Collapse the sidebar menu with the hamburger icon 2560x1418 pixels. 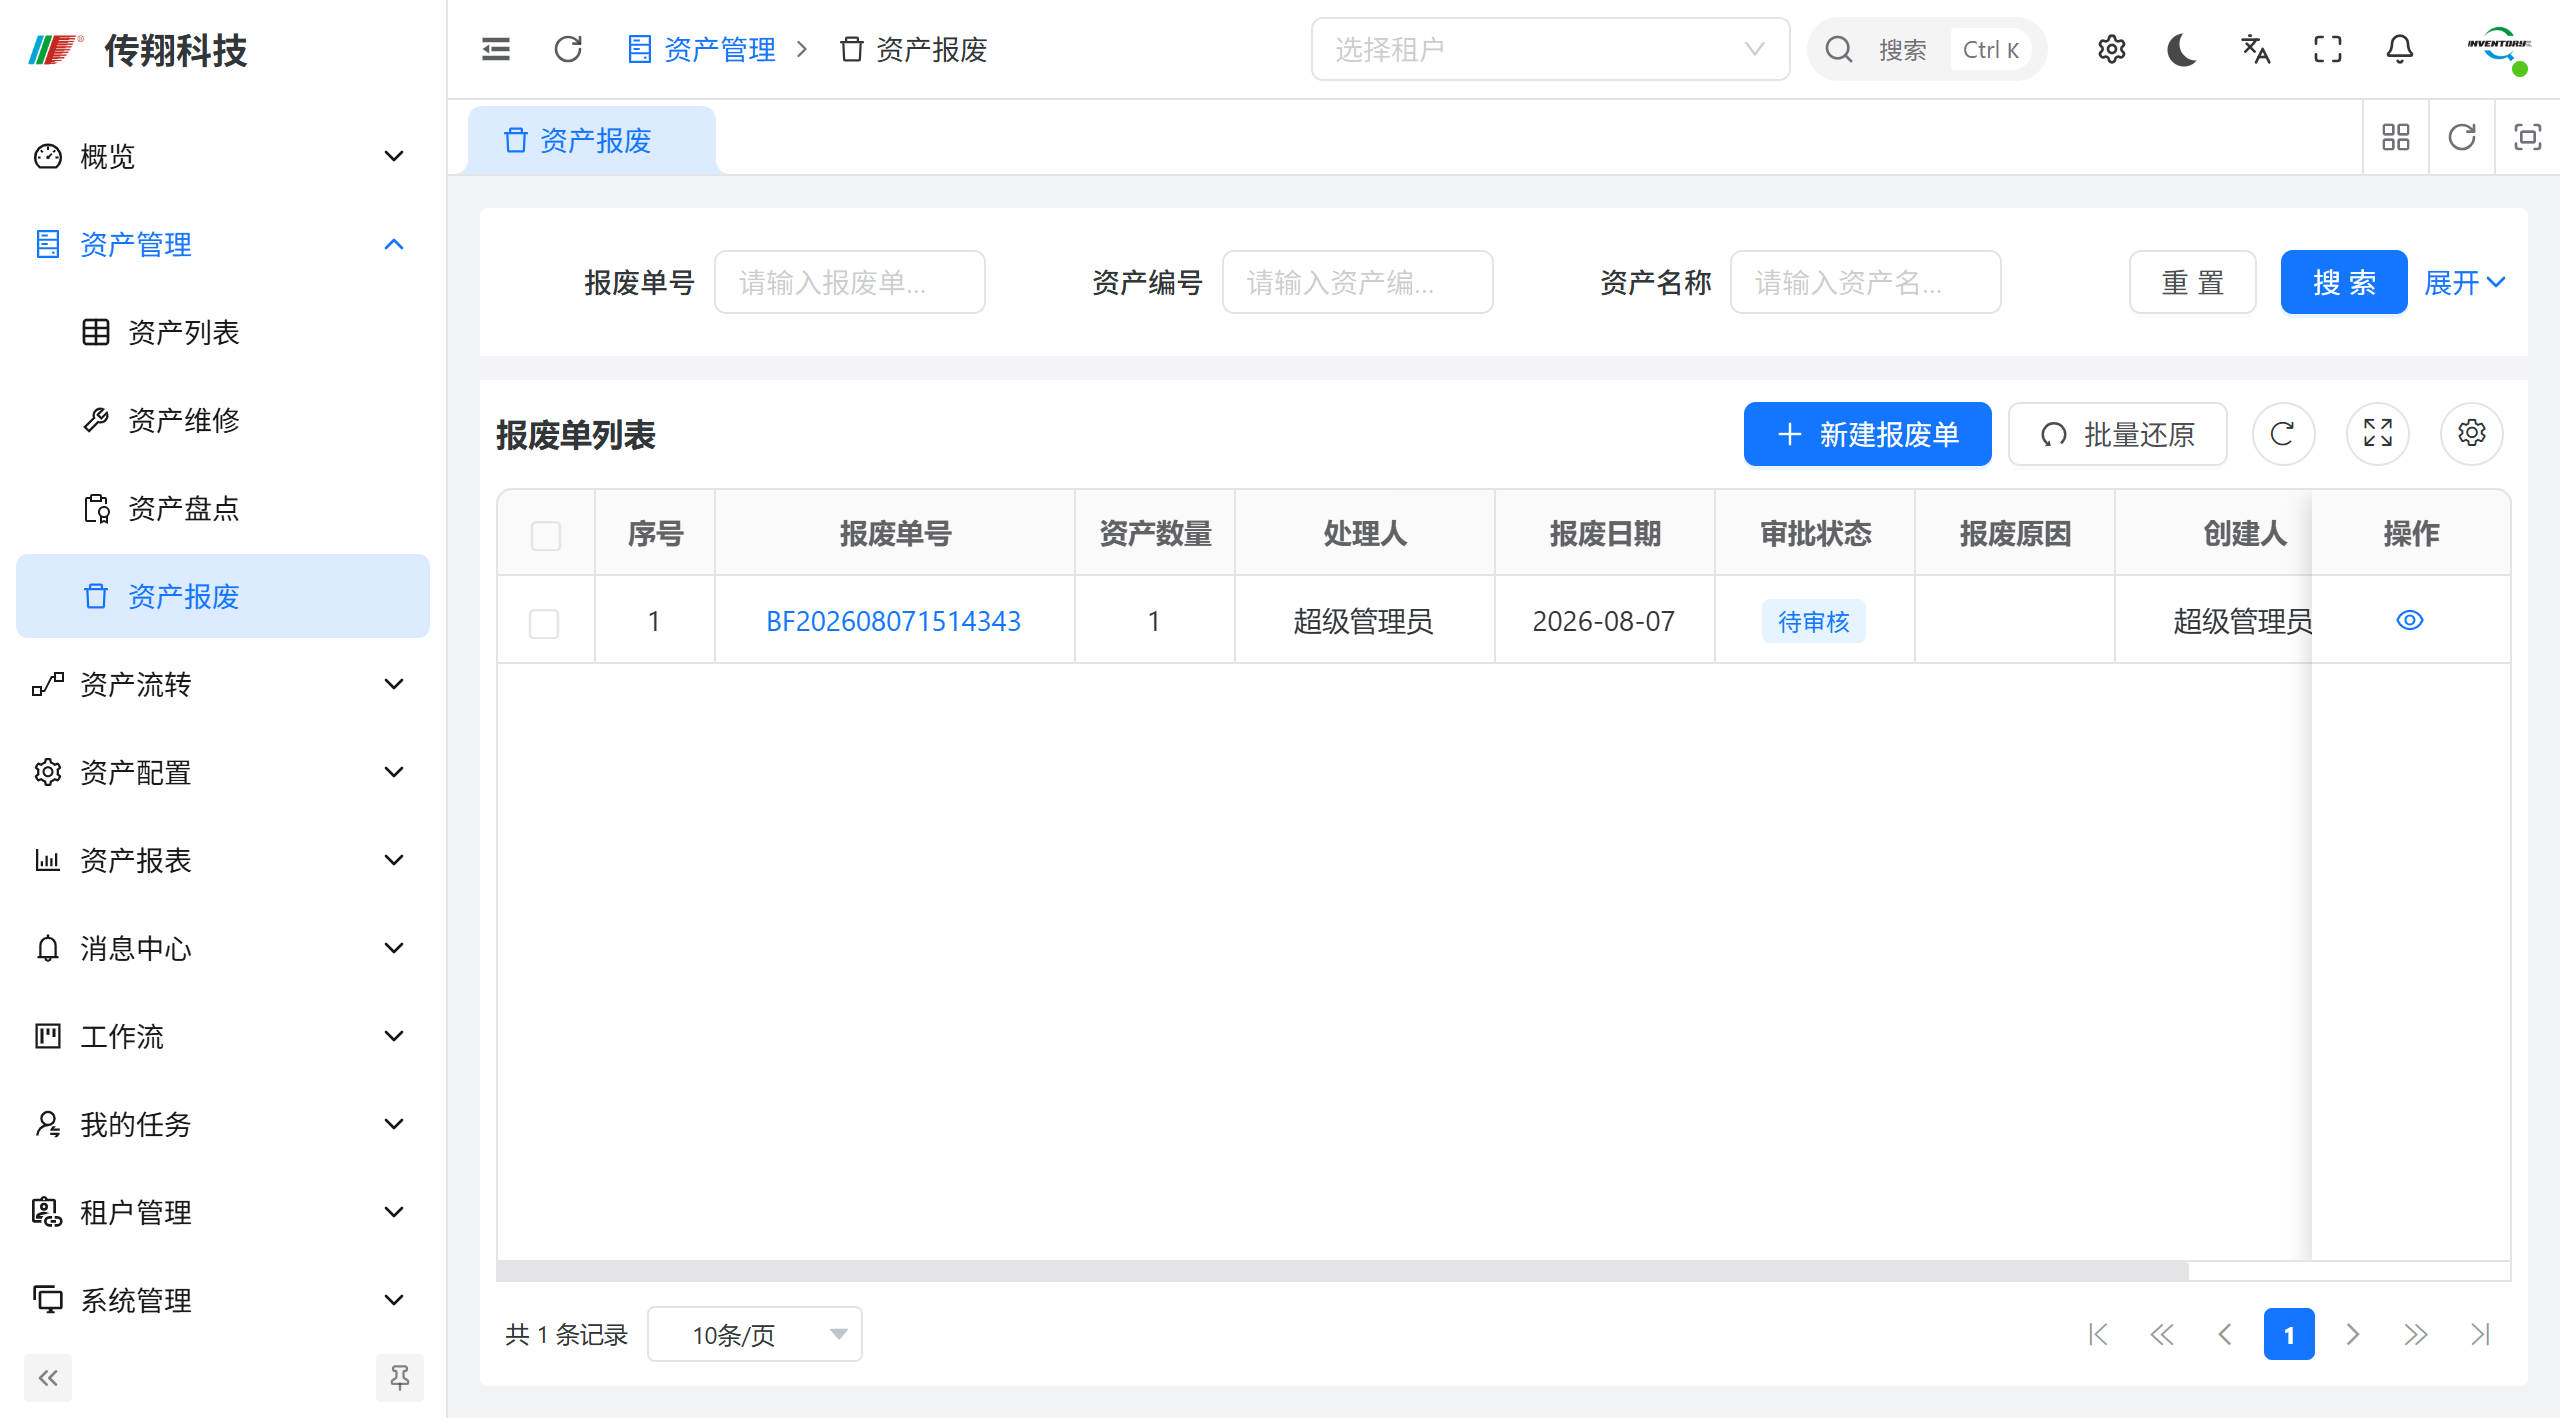(x=496, y=49)
